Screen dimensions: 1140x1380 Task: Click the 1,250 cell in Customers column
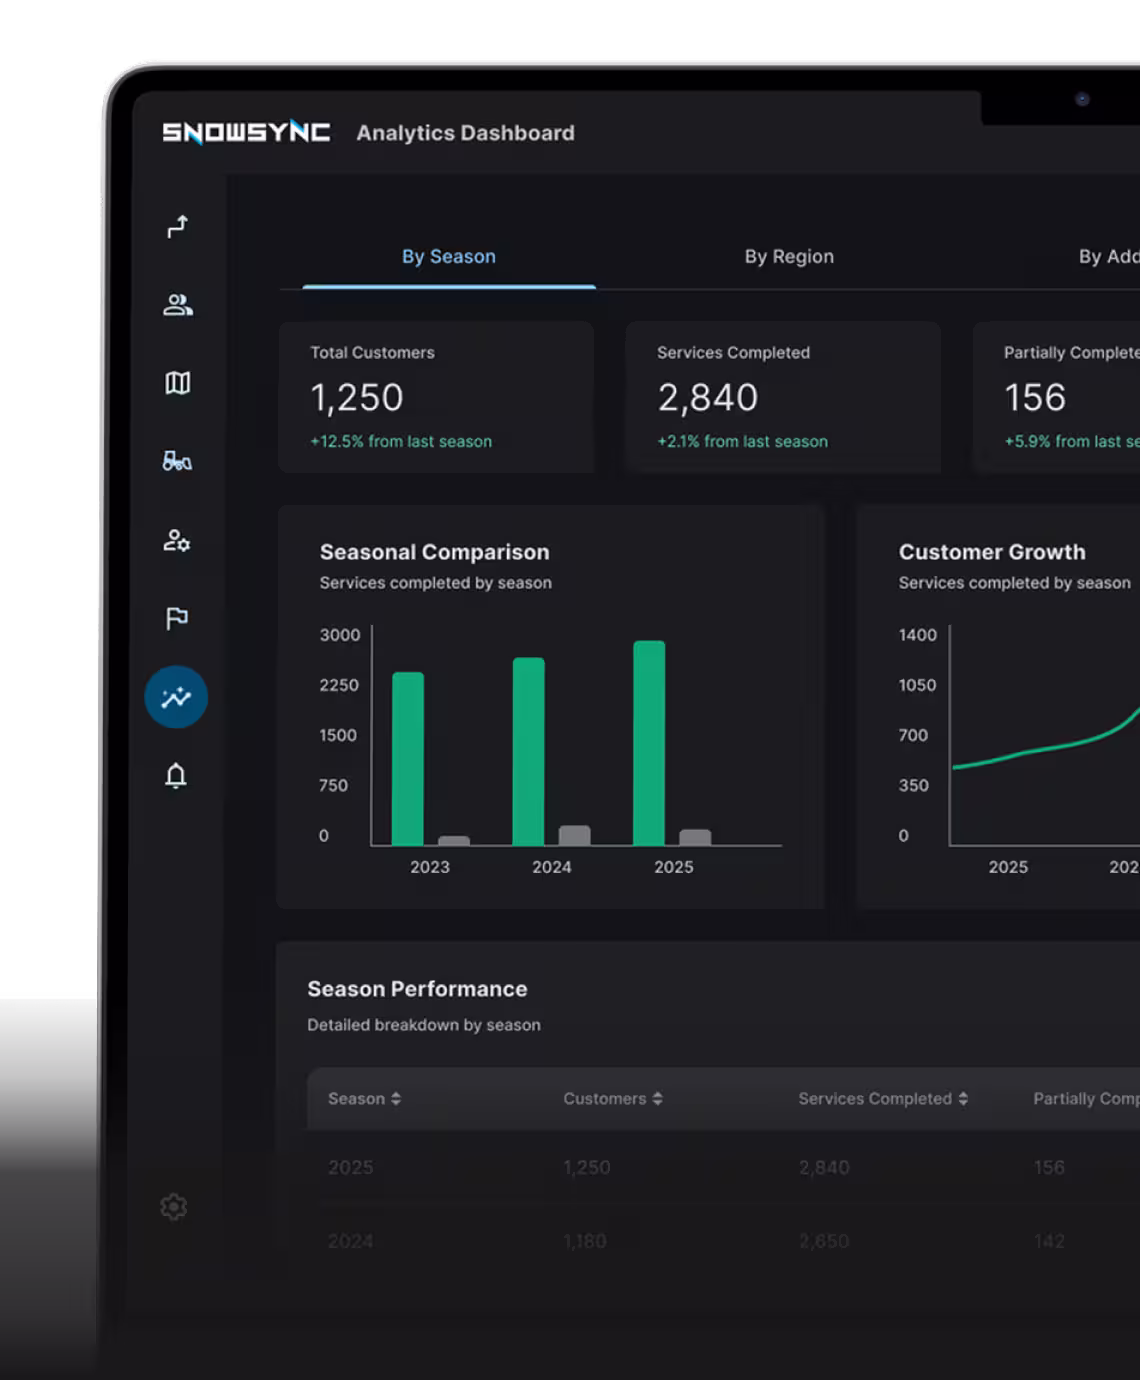click(x=587, y=1167)
